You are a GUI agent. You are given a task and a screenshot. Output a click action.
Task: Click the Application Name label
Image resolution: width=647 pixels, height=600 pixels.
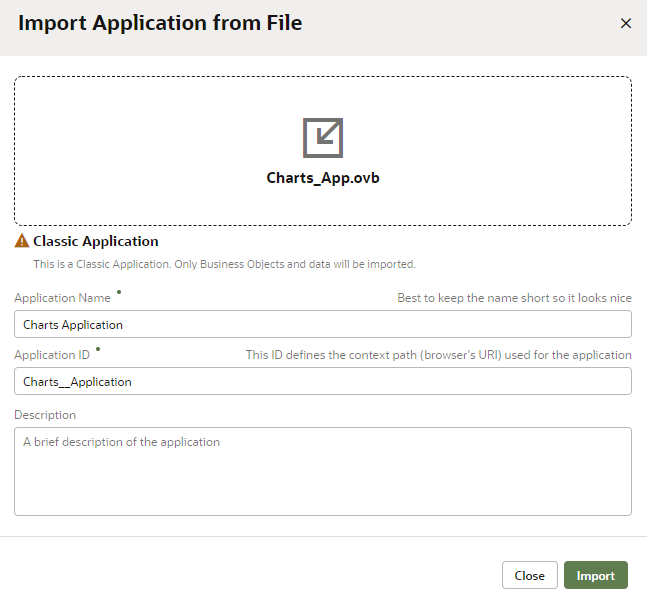62,298
